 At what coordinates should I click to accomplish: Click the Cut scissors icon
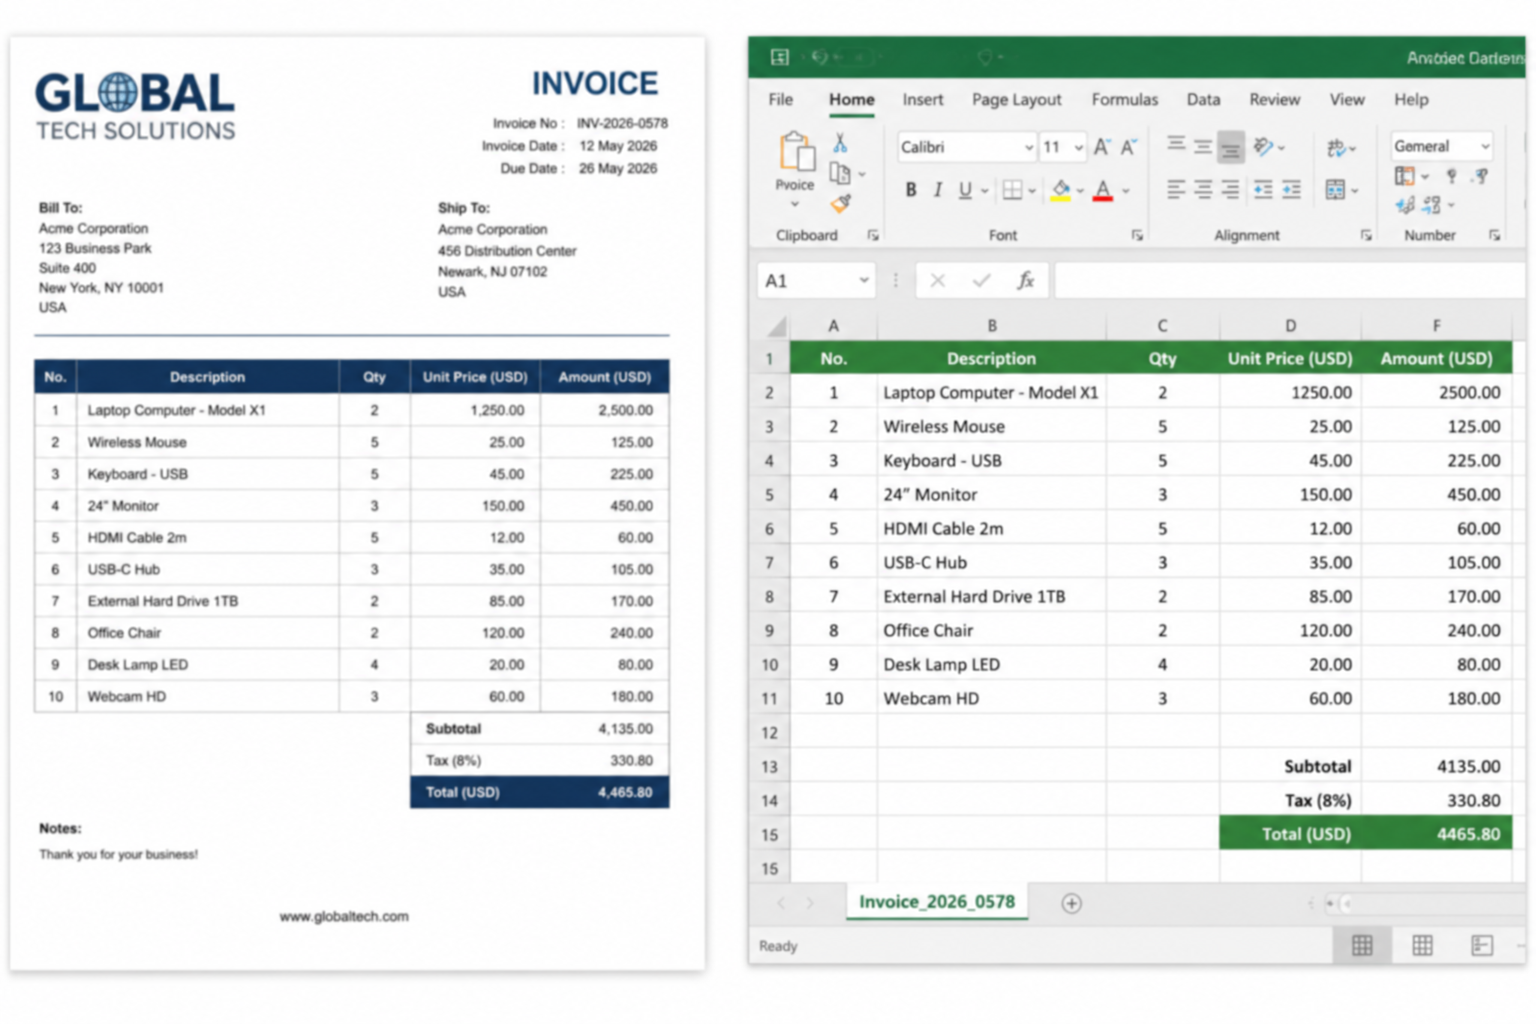840,144
